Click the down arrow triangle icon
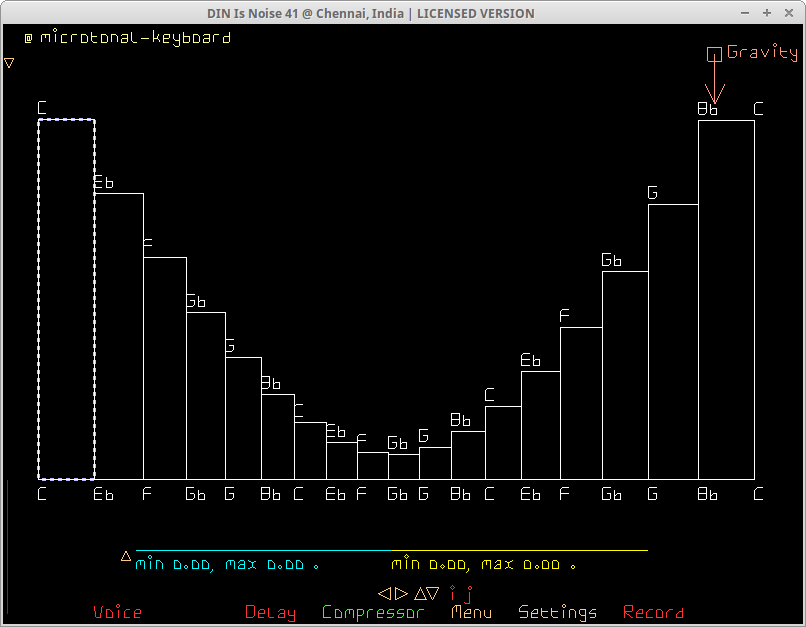This screenshot has width=806, height=627. (433, 593)
